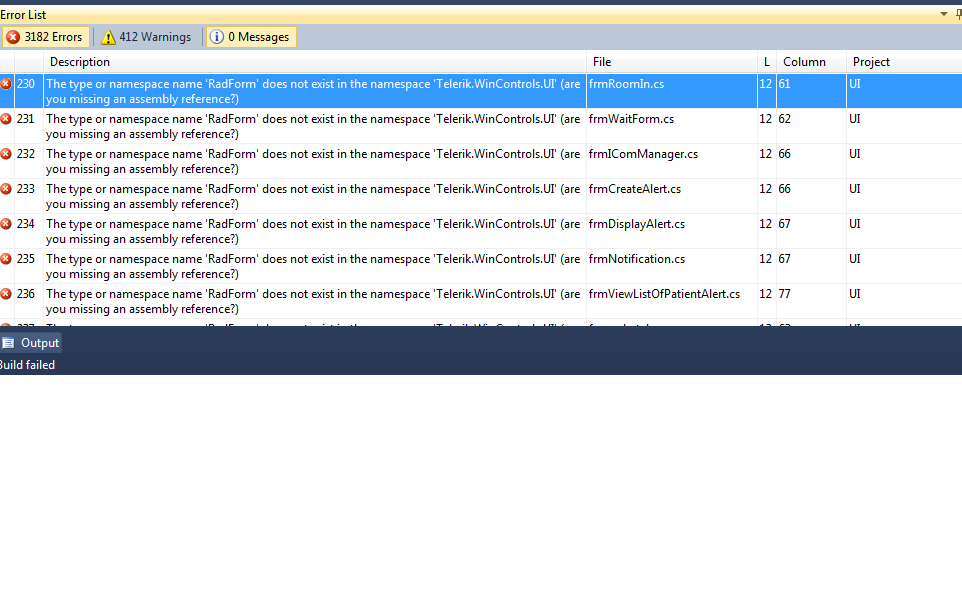The height and width of the screenshot is (614, 962).
Task: Toggle the 0 Messages filter button
Action: pyautogui.click(x=251, y=37)
